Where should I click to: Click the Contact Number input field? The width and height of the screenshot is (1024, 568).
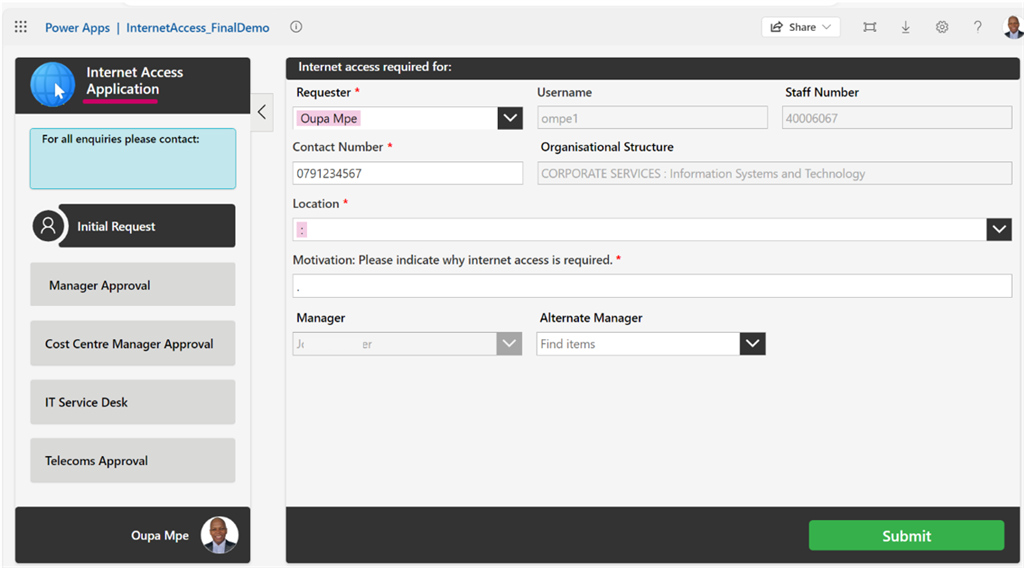click(x=408, y=173)
